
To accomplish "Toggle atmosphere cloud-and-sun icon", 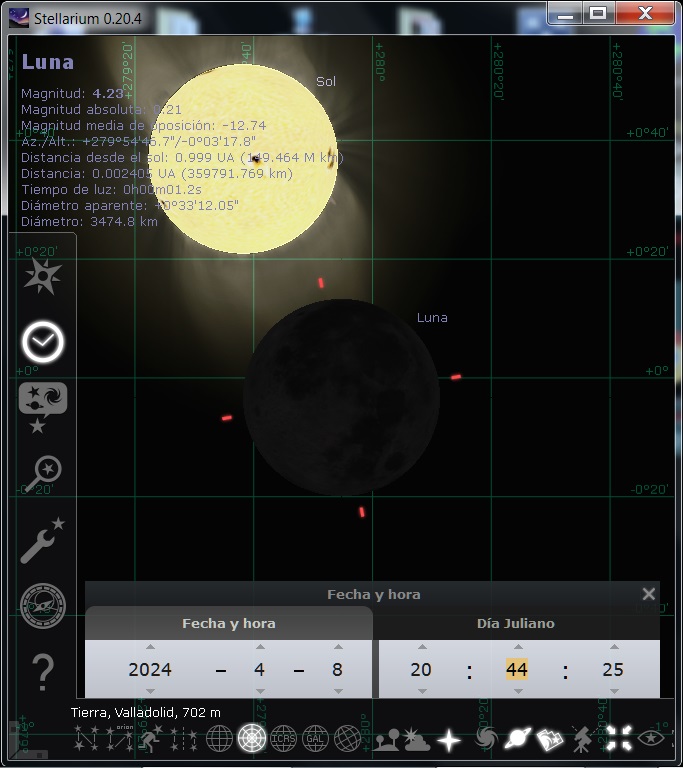I will coord(416,739).
